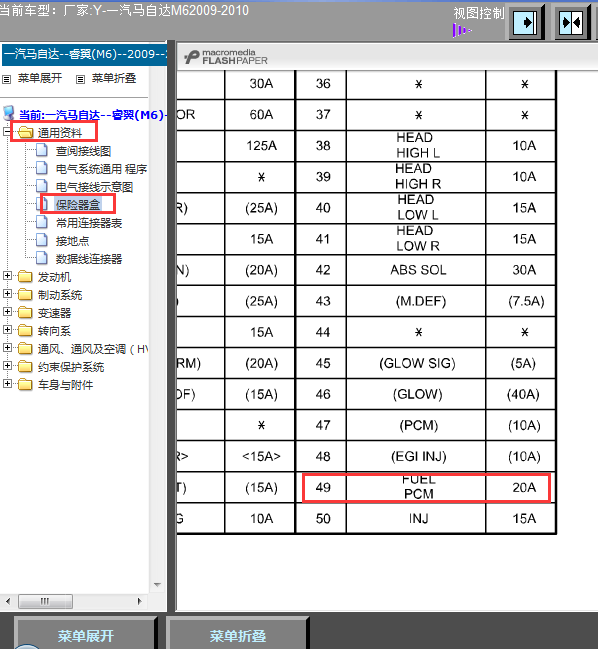The width and height of the screenshot is (598, 649).
Task: Click the inward-arrows view control icon
Action: 572,22
